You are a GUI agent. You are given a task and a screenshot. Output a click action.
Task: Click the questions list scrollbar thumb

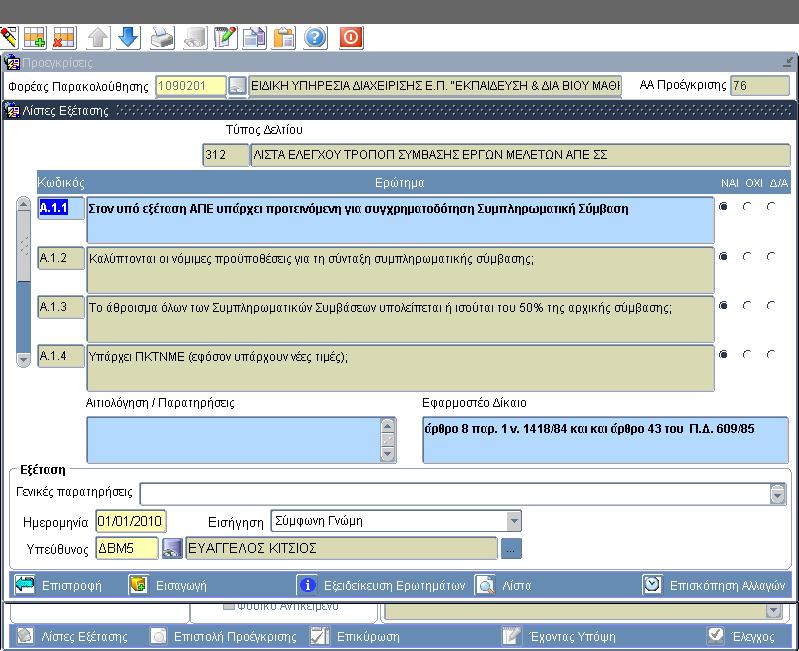23,247
